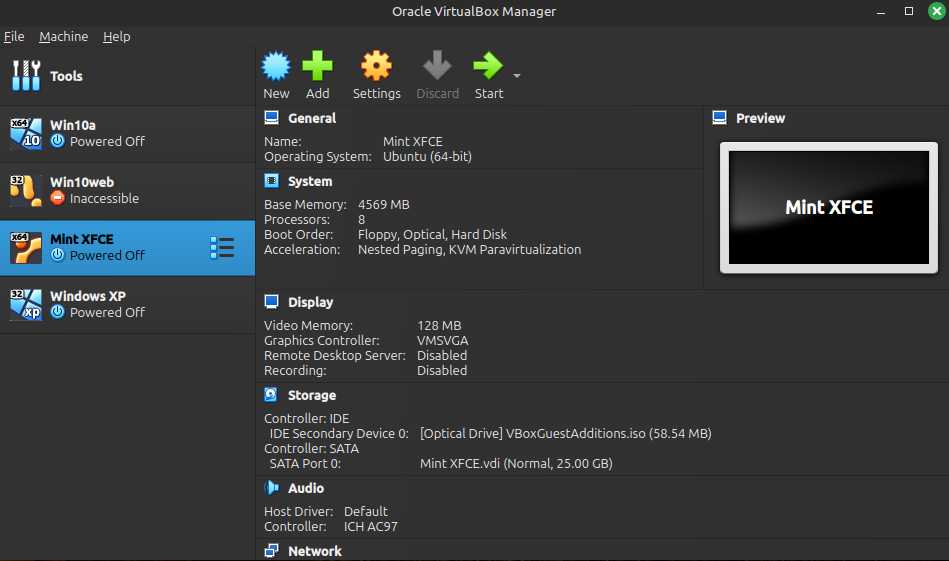The image size is (949, 561).
Task: Click the Mint XFCE preview thumbnail
Action: tap(828, 208)
